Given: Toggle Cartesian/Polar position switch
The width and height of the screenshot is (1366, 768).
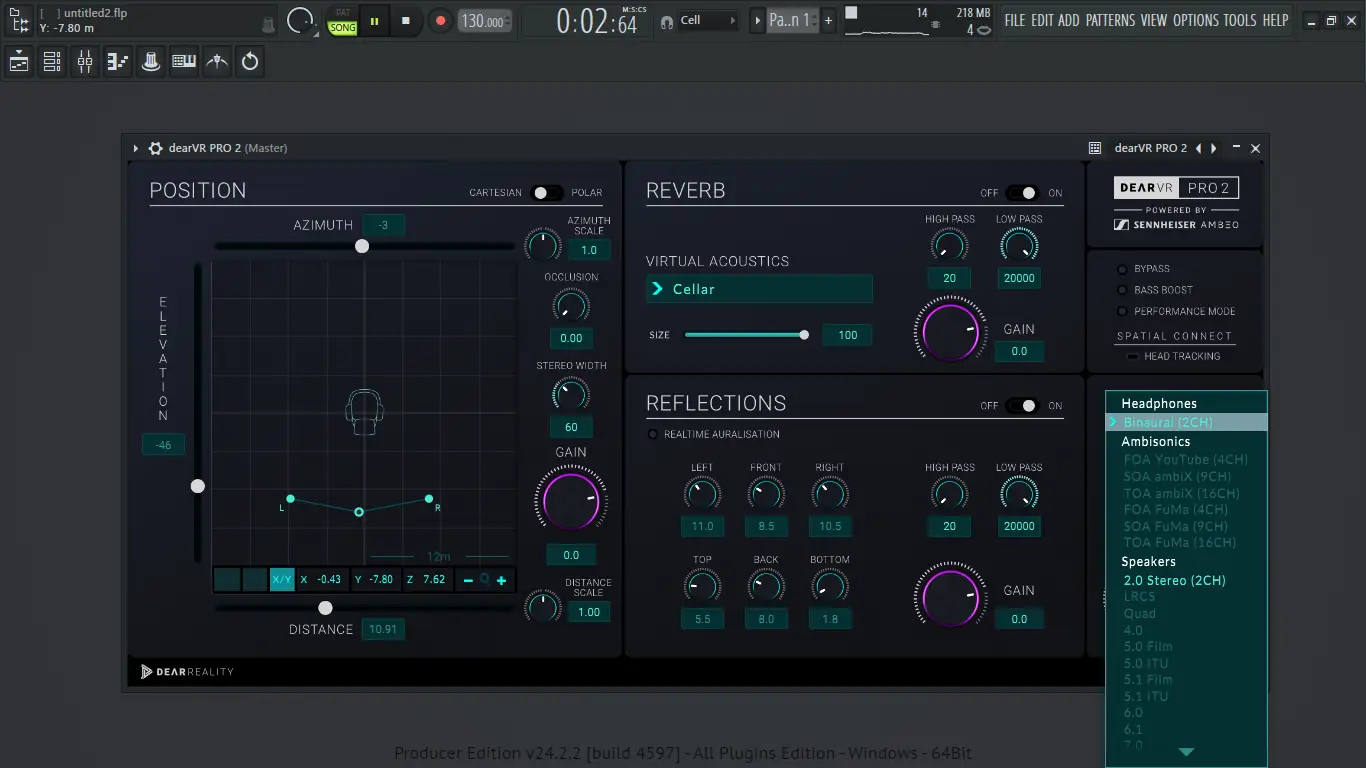Looking at the screenshot, I should coord(547,192).
